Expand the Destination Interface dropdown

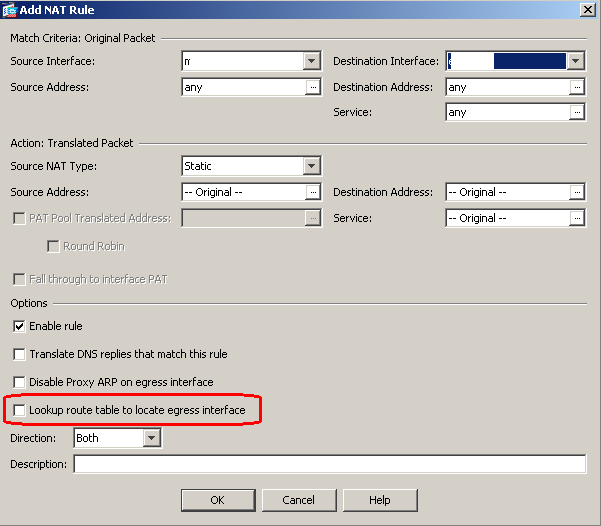576,61
